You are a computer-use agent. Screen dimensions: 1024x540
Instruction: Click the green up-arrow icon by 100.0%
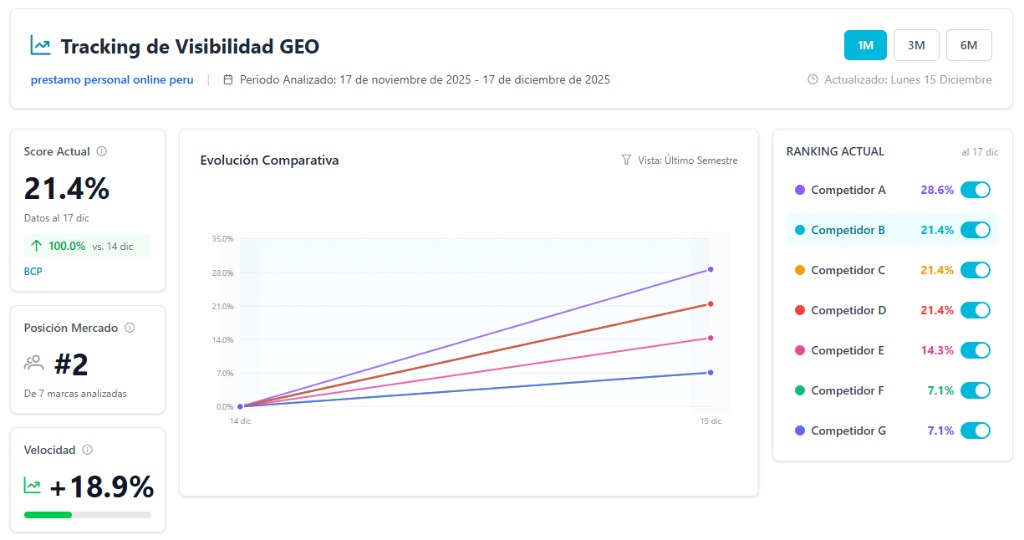[x=37, y=246]
